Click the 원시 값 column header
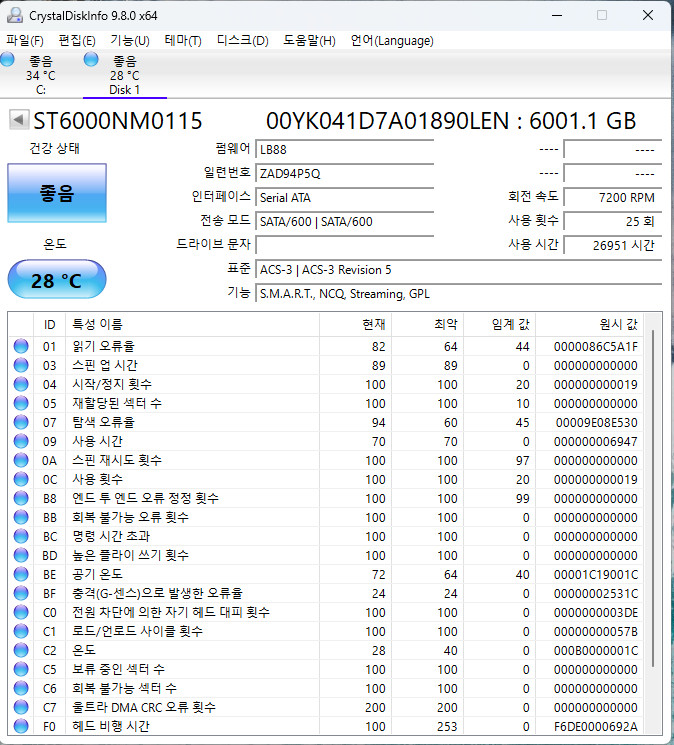This screenshot has width=674, height=745. pyautogui.click(x=589, y=325)
